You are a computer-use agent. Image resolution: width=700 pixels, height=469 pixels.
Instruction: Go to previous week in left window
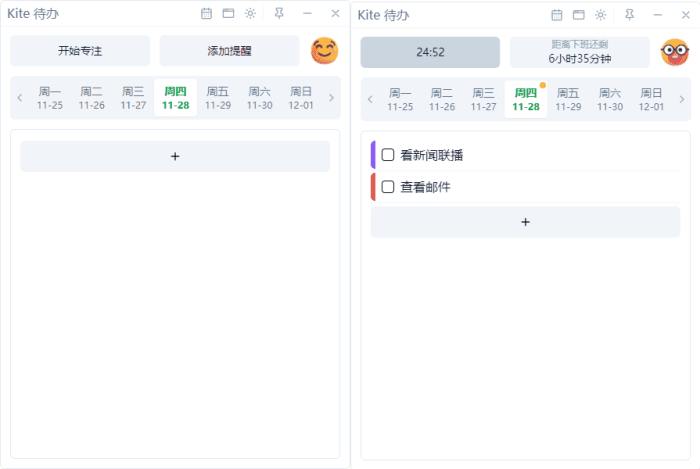[20, 98]
